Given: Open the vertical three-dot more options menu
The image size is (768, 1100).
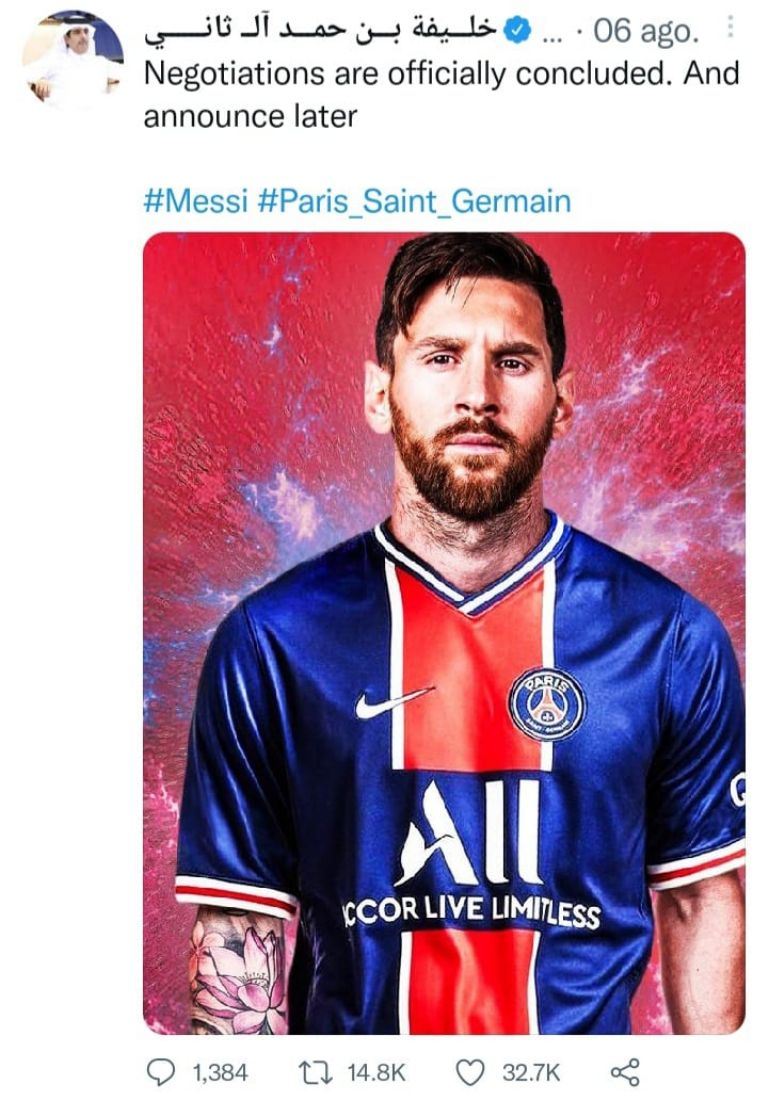Looking at the screenshot, I should 730,30.
